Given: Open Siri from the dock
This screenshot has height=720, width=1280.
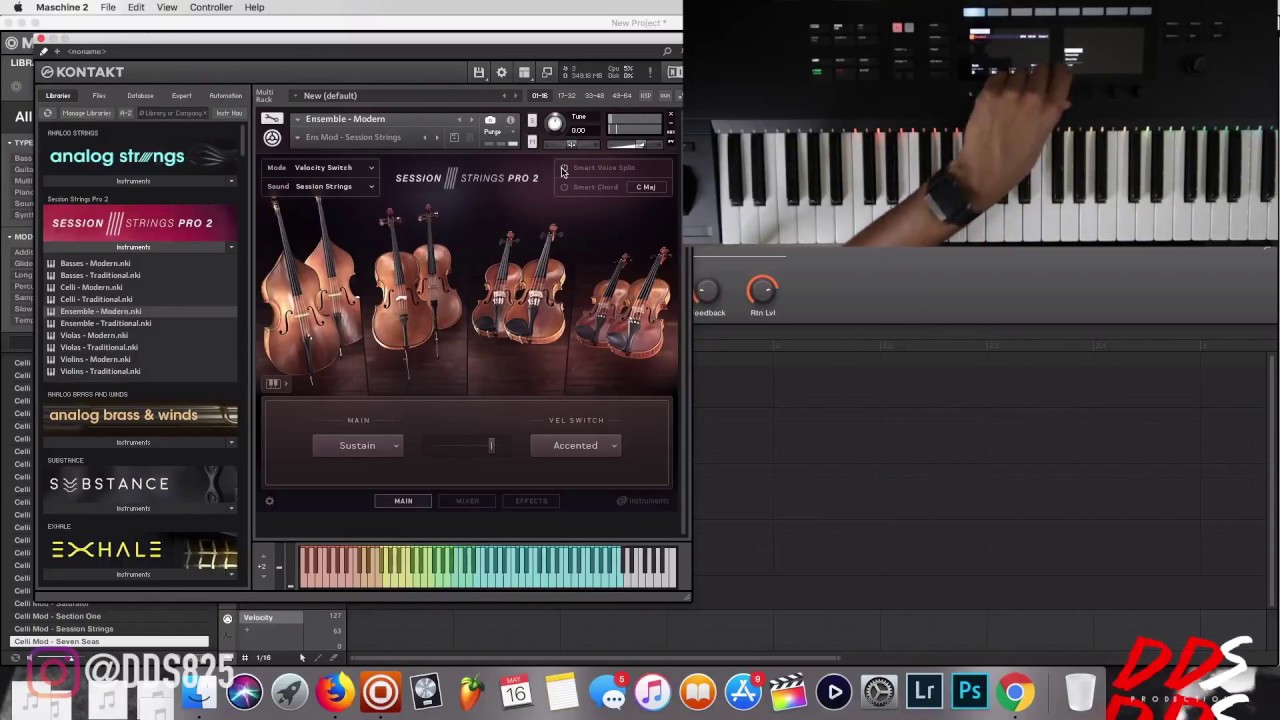Looking at the screenshot, I should [x=245, y=691].
